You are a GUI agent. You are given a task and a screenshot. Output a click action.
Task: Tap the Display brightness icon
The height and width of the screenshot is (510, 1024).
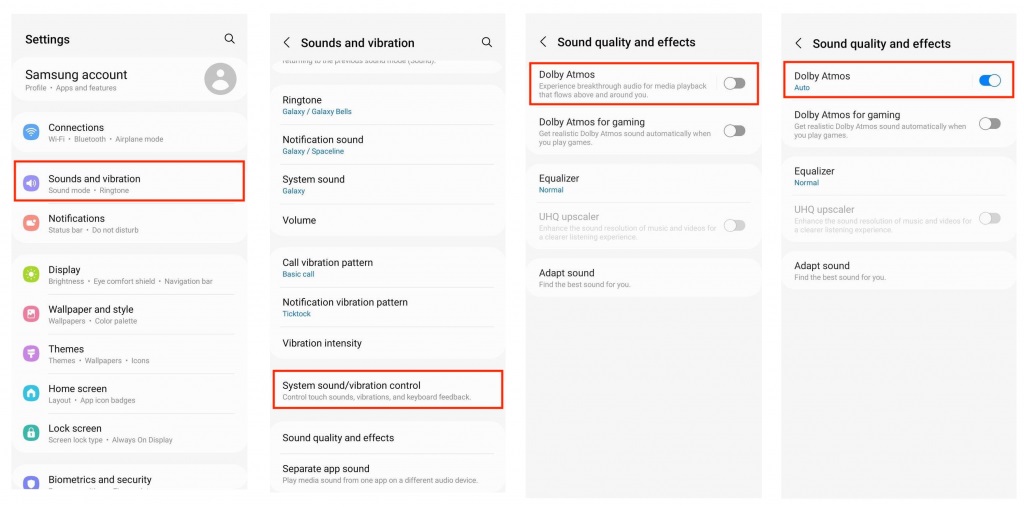[31, 274]
